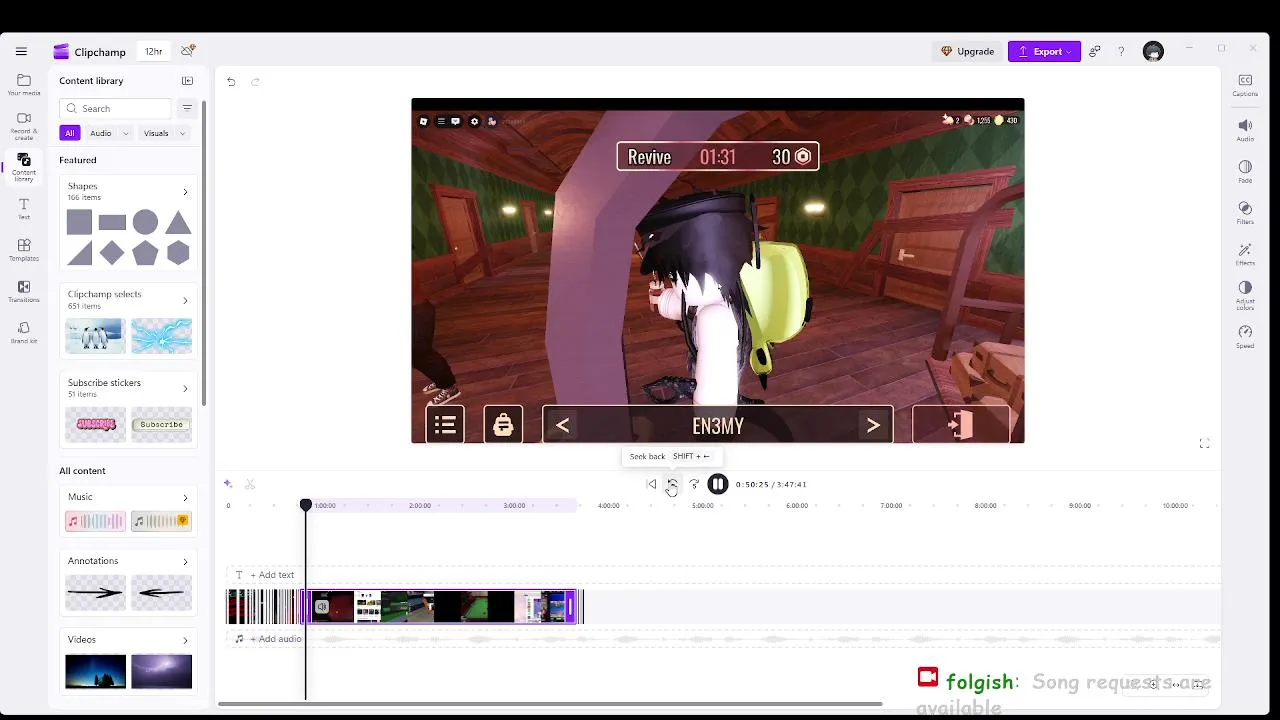The image size is (1280, 720).
Task: Open the Brand kit sidebar tab
Action: [24, 333]
